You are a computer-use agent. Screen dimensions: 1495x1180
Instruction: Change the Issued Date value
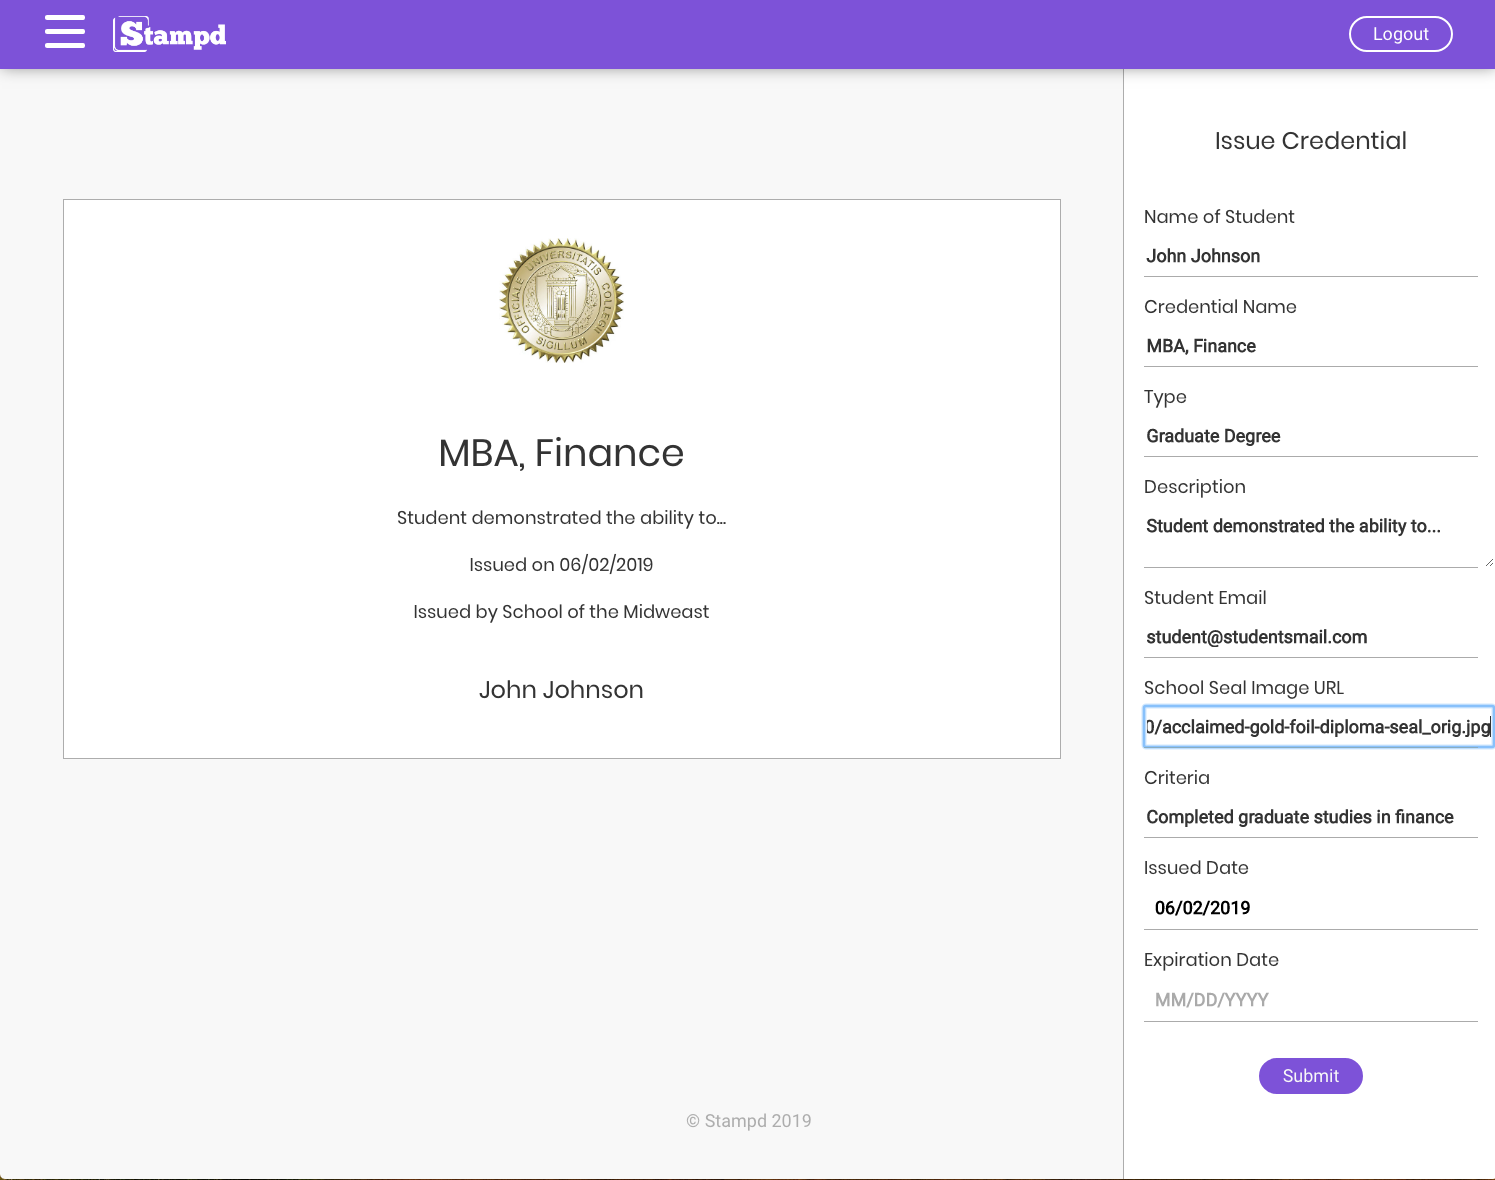(x=1310, y=908)
